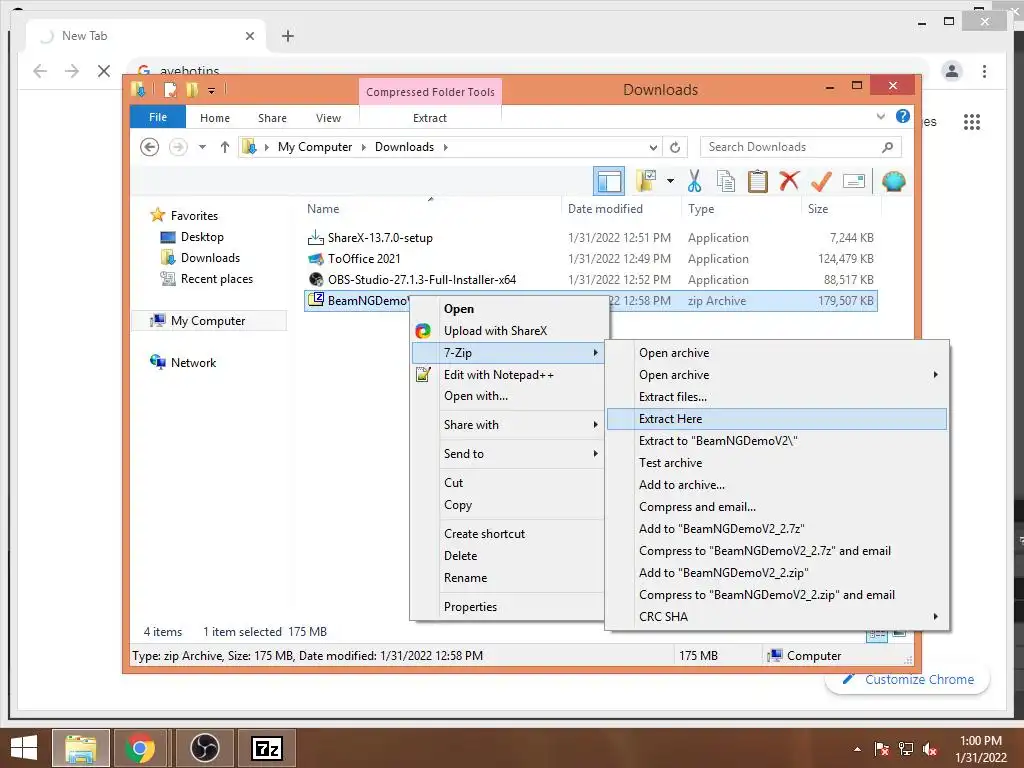Screen dimensions: 1024x768
Task: Open a new Chrome tab with plus button
Action: (288, 36)
